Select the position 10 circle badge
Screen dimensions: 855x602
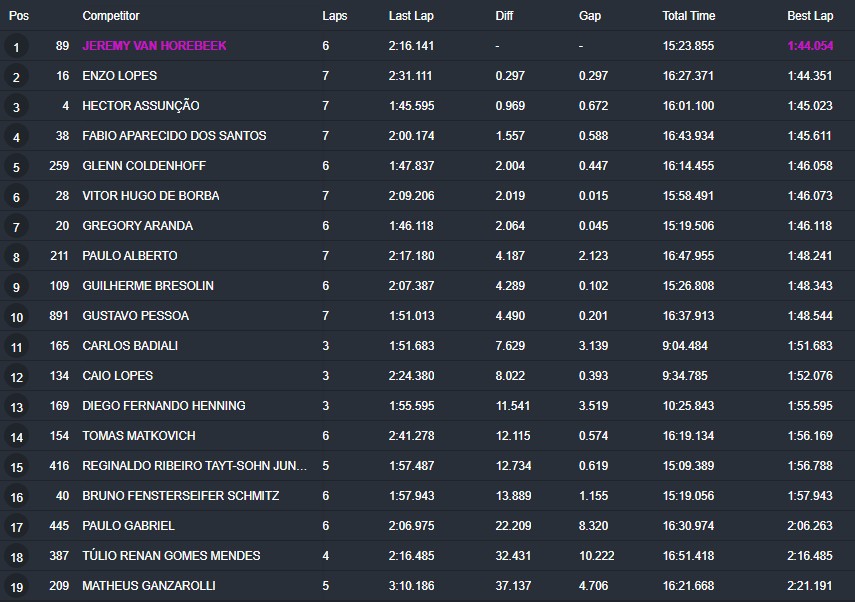tap(16, 317)
